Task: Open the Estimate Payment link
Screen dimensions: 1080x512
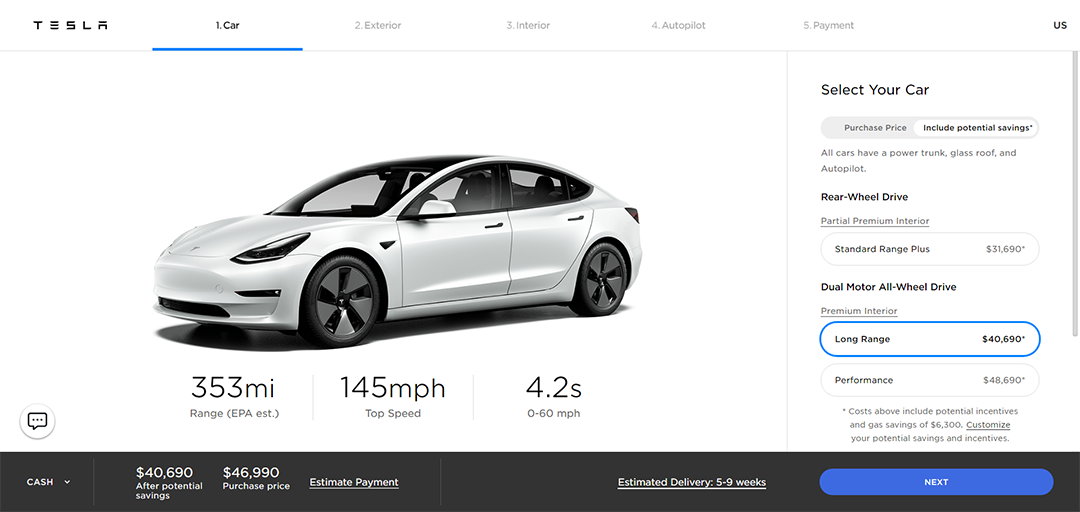Action: pyautogui.click(x=354, y=482)
